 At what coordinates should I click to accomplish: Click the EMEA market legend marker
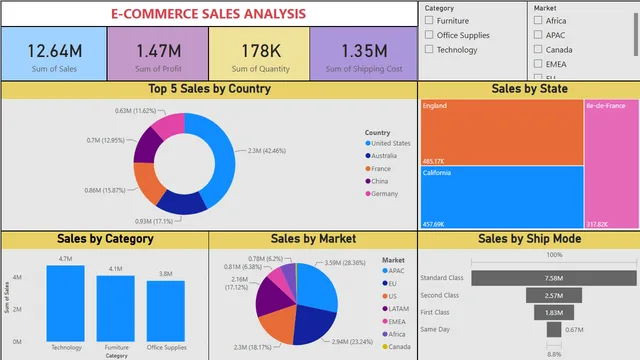click(385, 322)
